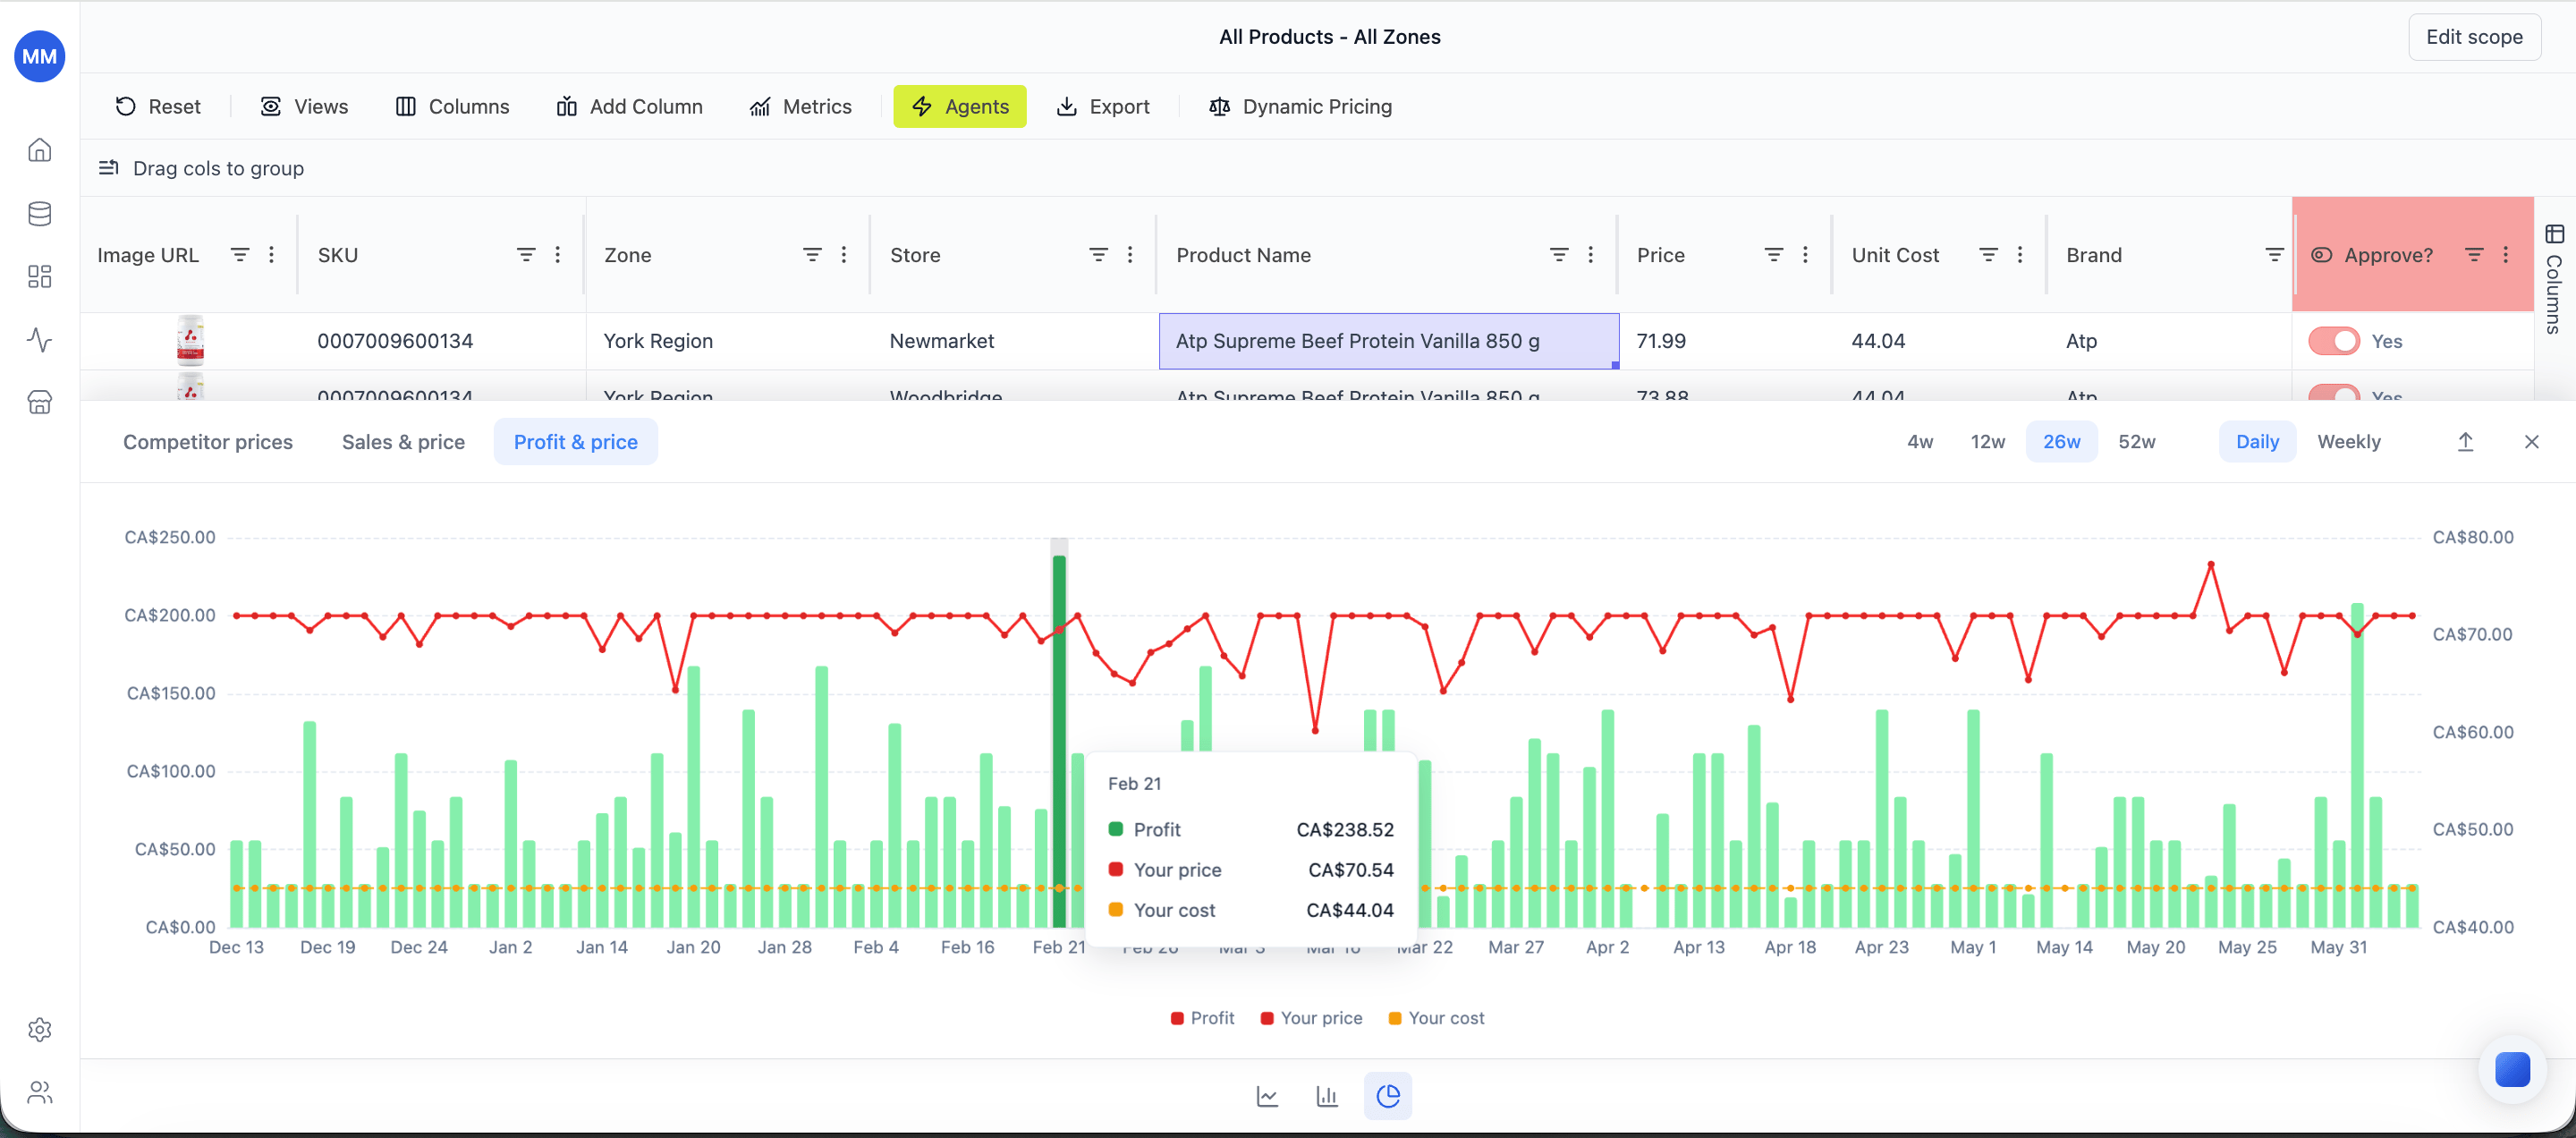Viewport: 2576px width, 1138px height.
Task: Select the pie chart view icon
Action: (1388, 1096)
